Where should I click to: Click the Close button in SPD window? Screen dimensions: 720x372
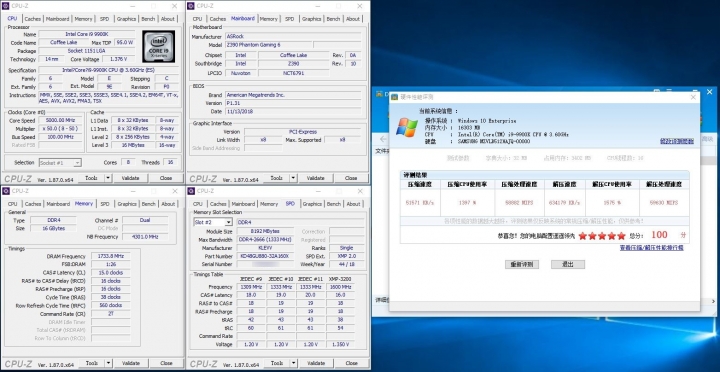[x=351, y=363]
